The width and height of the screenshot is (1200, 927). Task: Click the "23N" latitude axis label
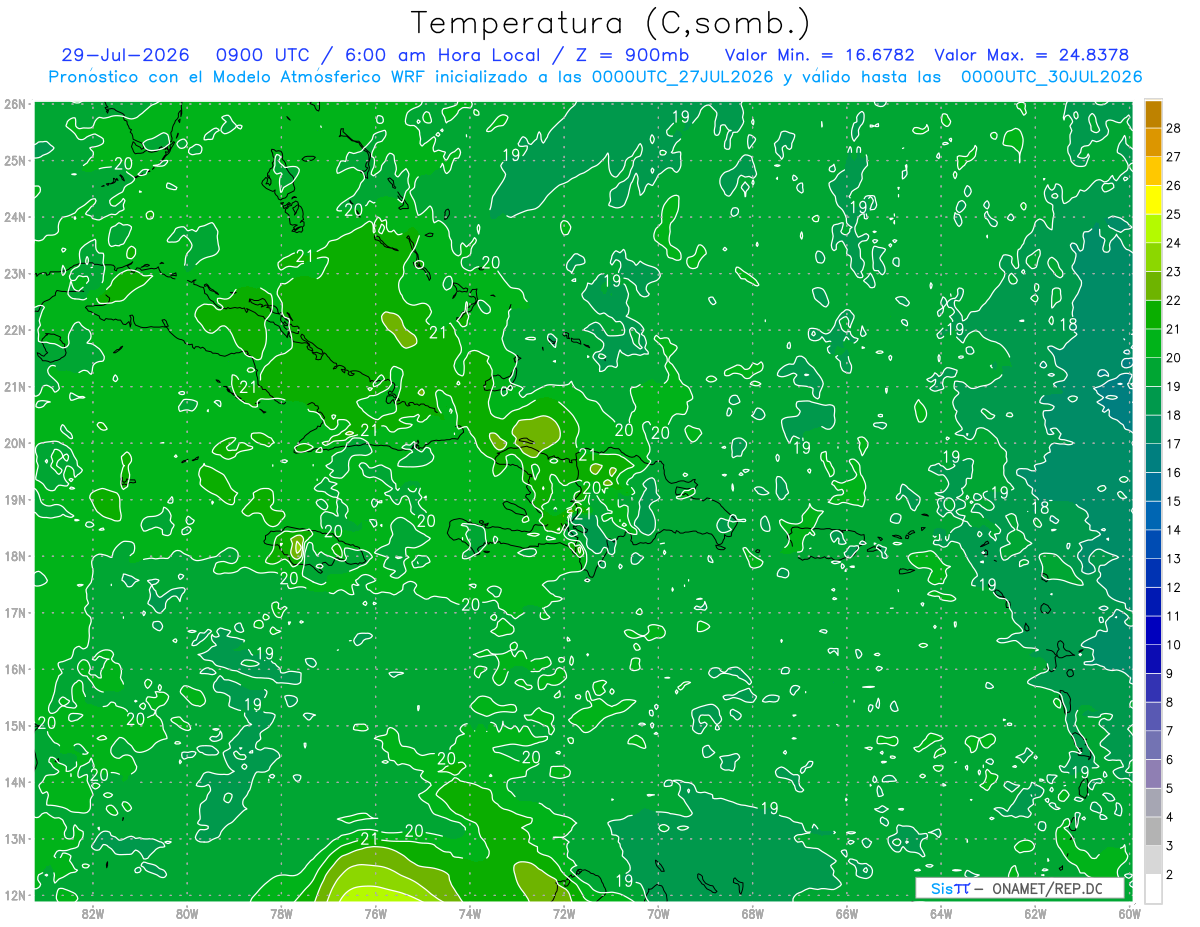coord(15,273)
